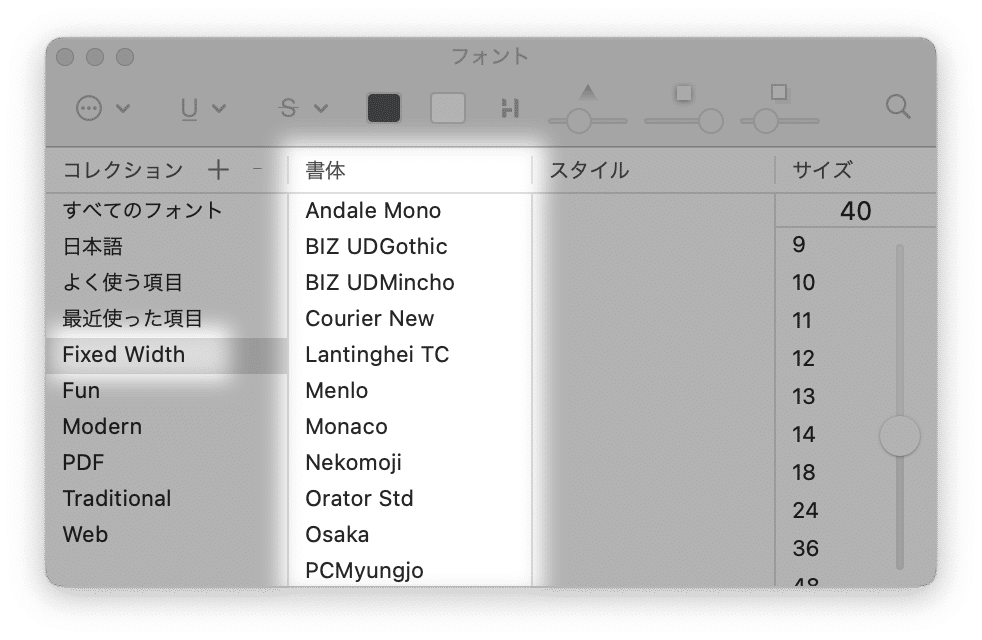982x640 pixels.
Task: Add a new collection with plus button
Action: (218, 170)
